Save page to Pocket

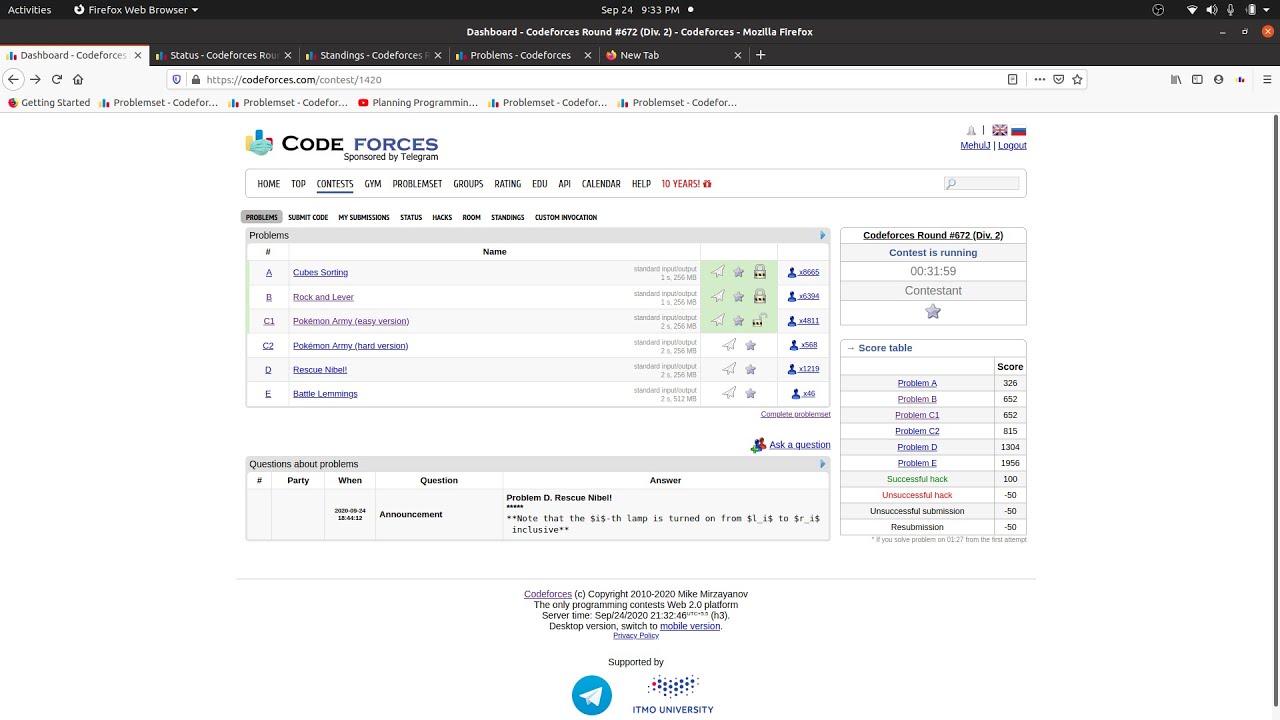coord(1058,79)
